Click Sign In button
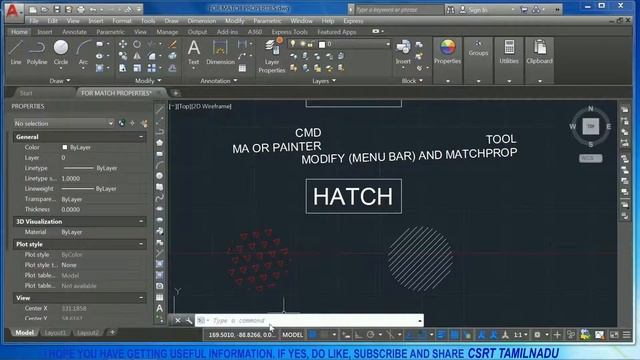 pyautogui.click(x=473, y=10)
